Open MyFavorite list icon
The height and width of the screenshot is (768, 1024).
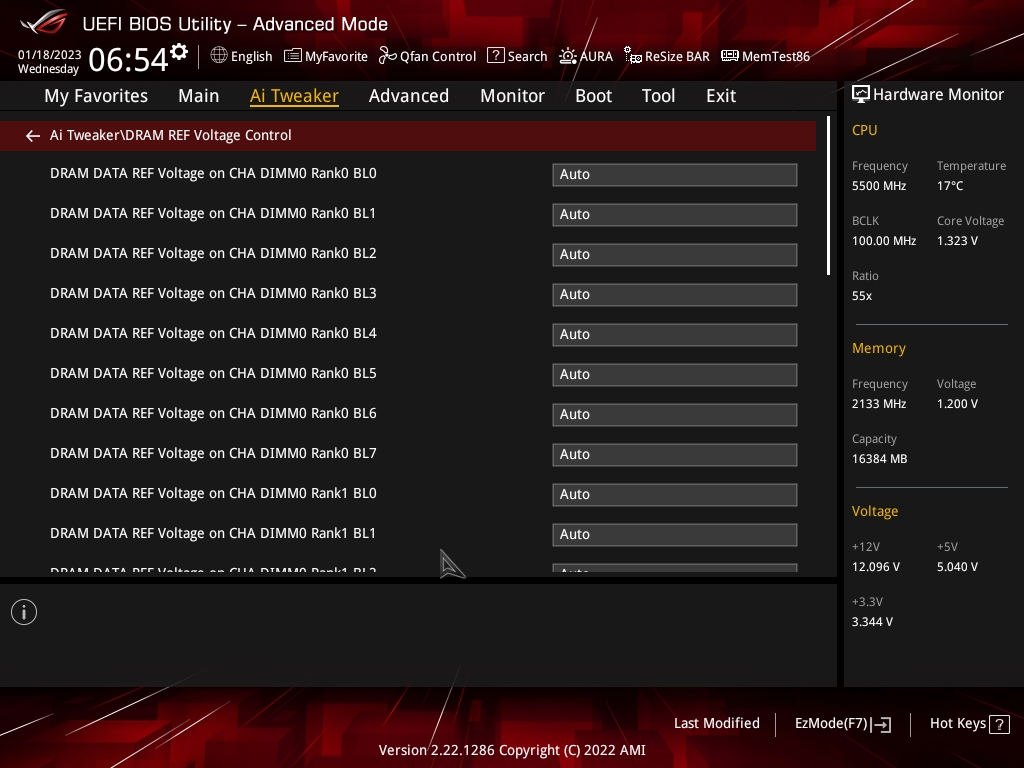click(293, 56)
